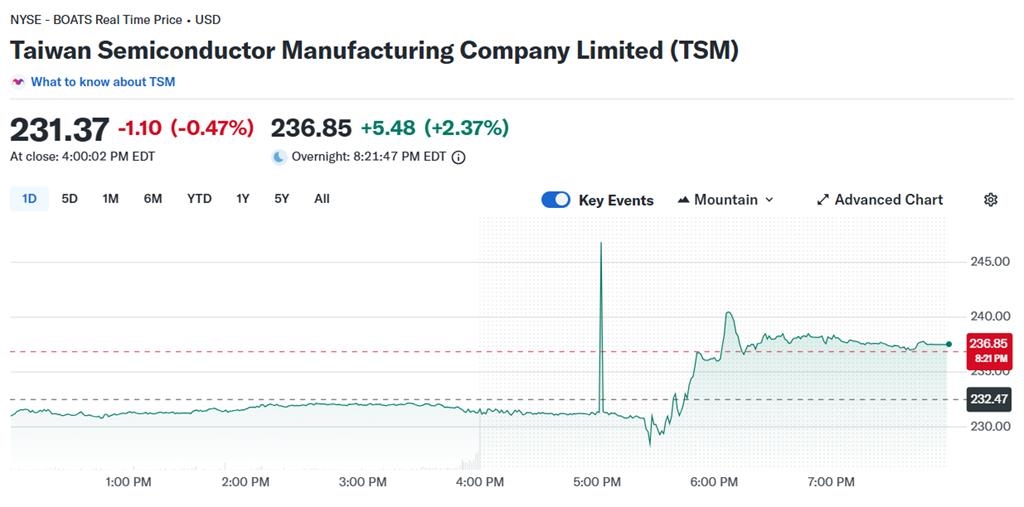This screenshot has width=1024, height=507.
Task: Click the sparkle icon before TSM summary
Action: [x=18, y=82]
